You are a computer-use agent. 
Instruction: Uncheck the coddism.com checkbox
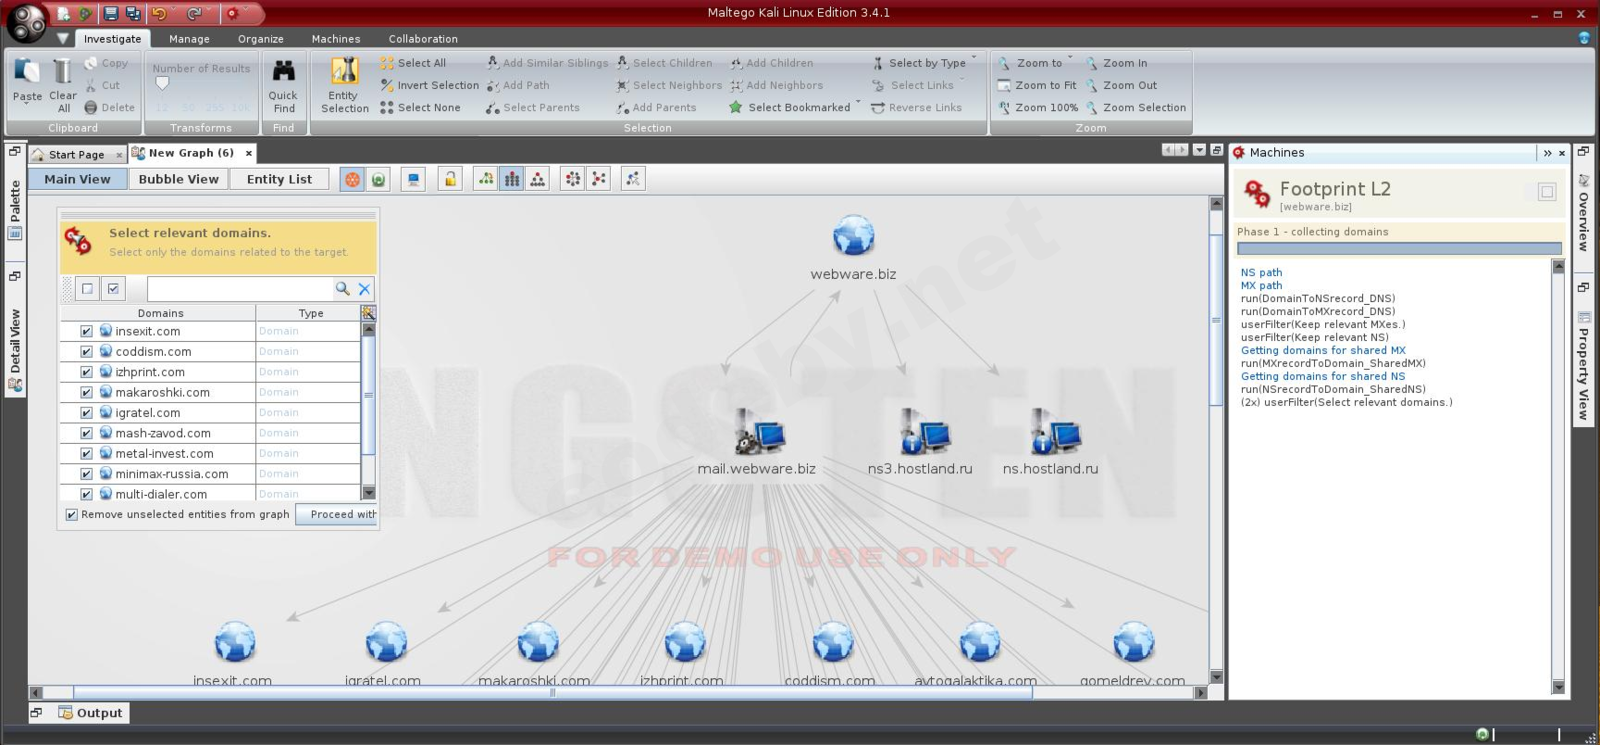tap(86, 352)
